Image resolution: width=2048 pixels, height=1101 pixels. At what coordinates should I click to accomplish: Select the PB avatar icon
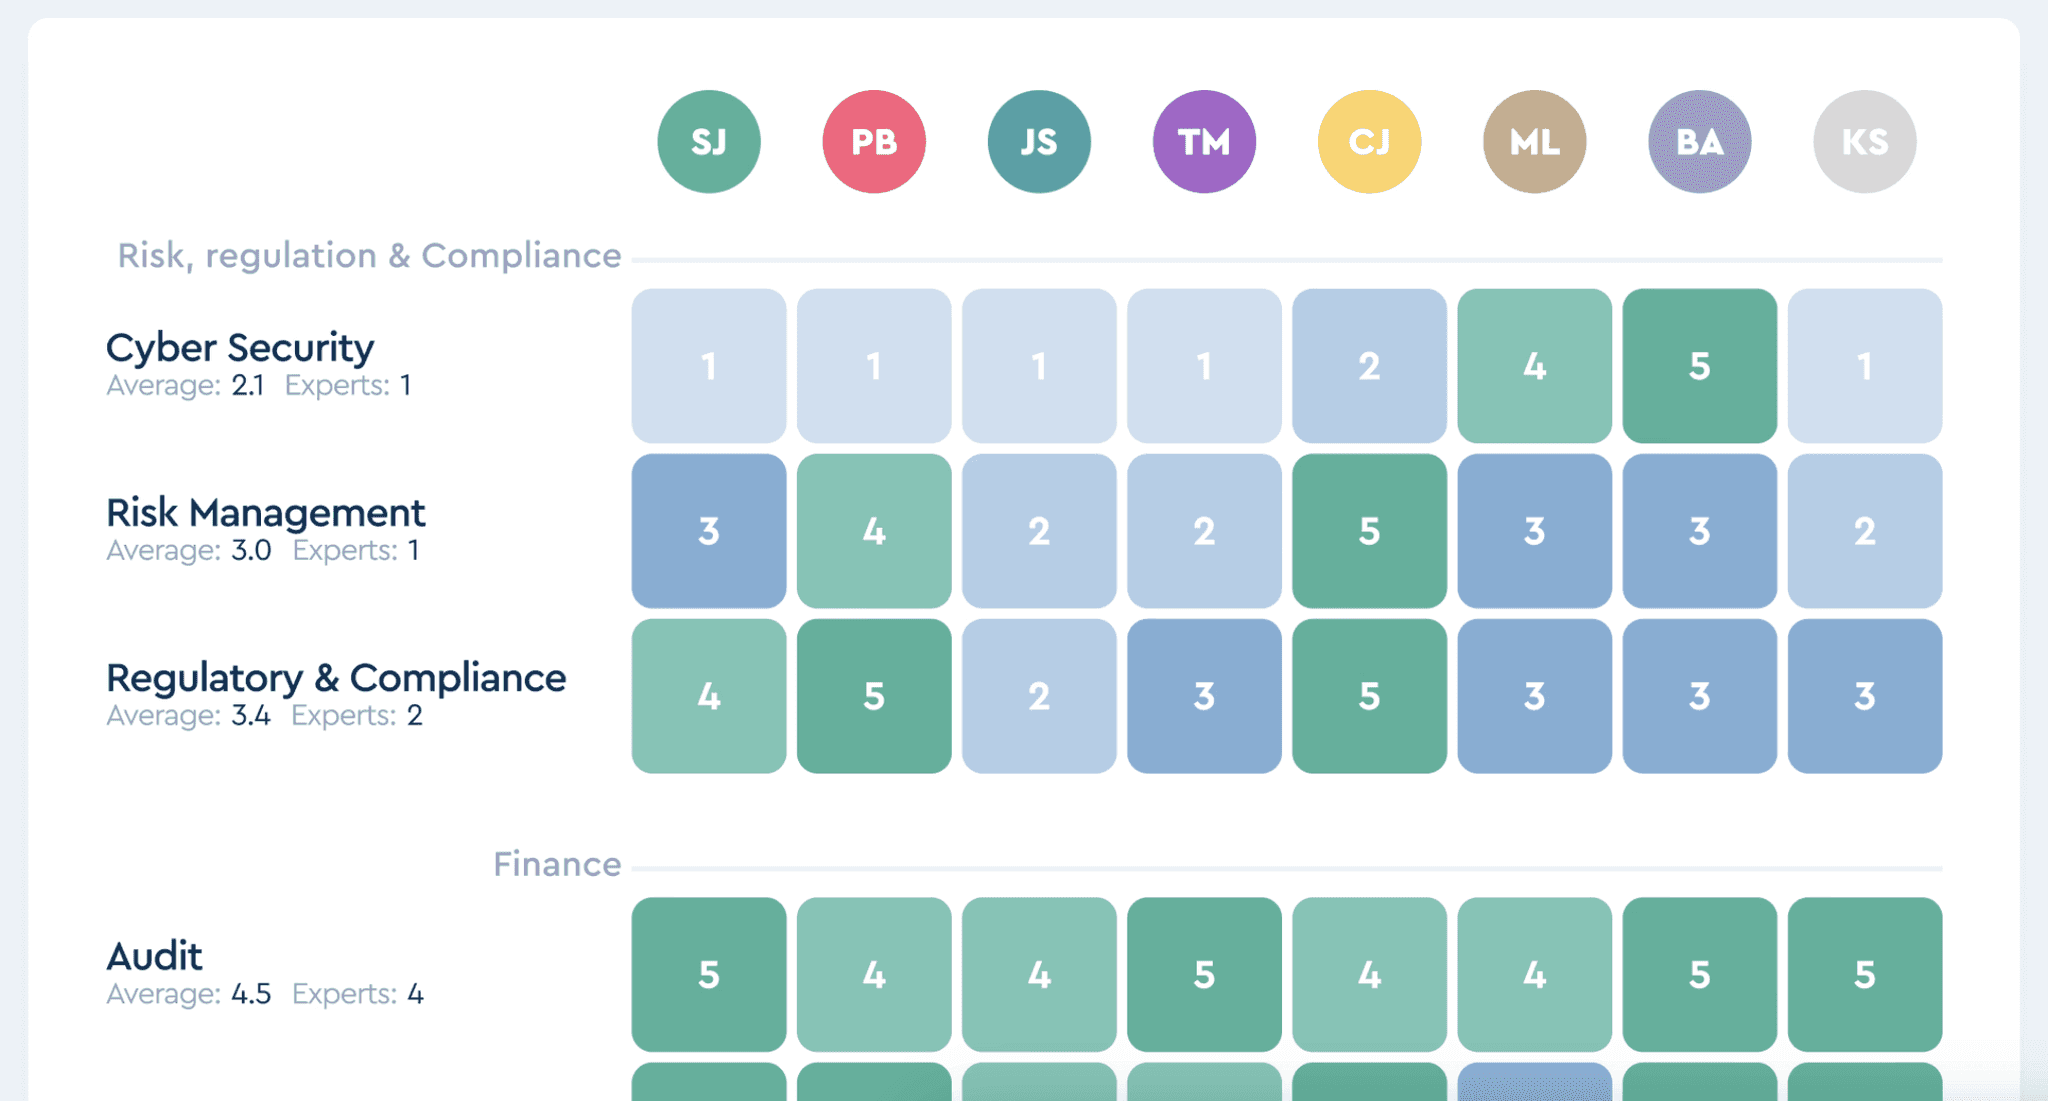point(874,141)
